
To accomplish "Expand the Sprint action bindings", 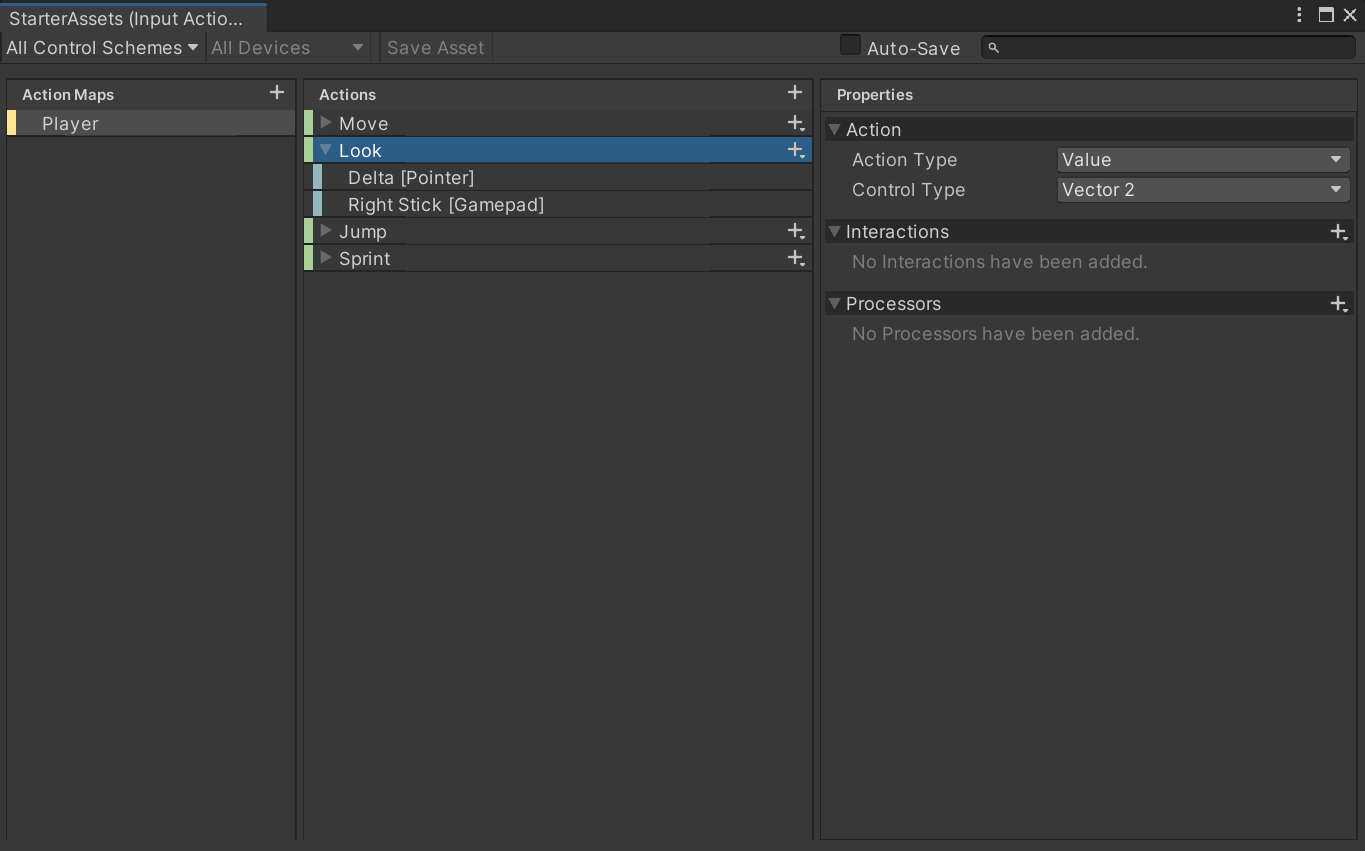I will [326, 258].
